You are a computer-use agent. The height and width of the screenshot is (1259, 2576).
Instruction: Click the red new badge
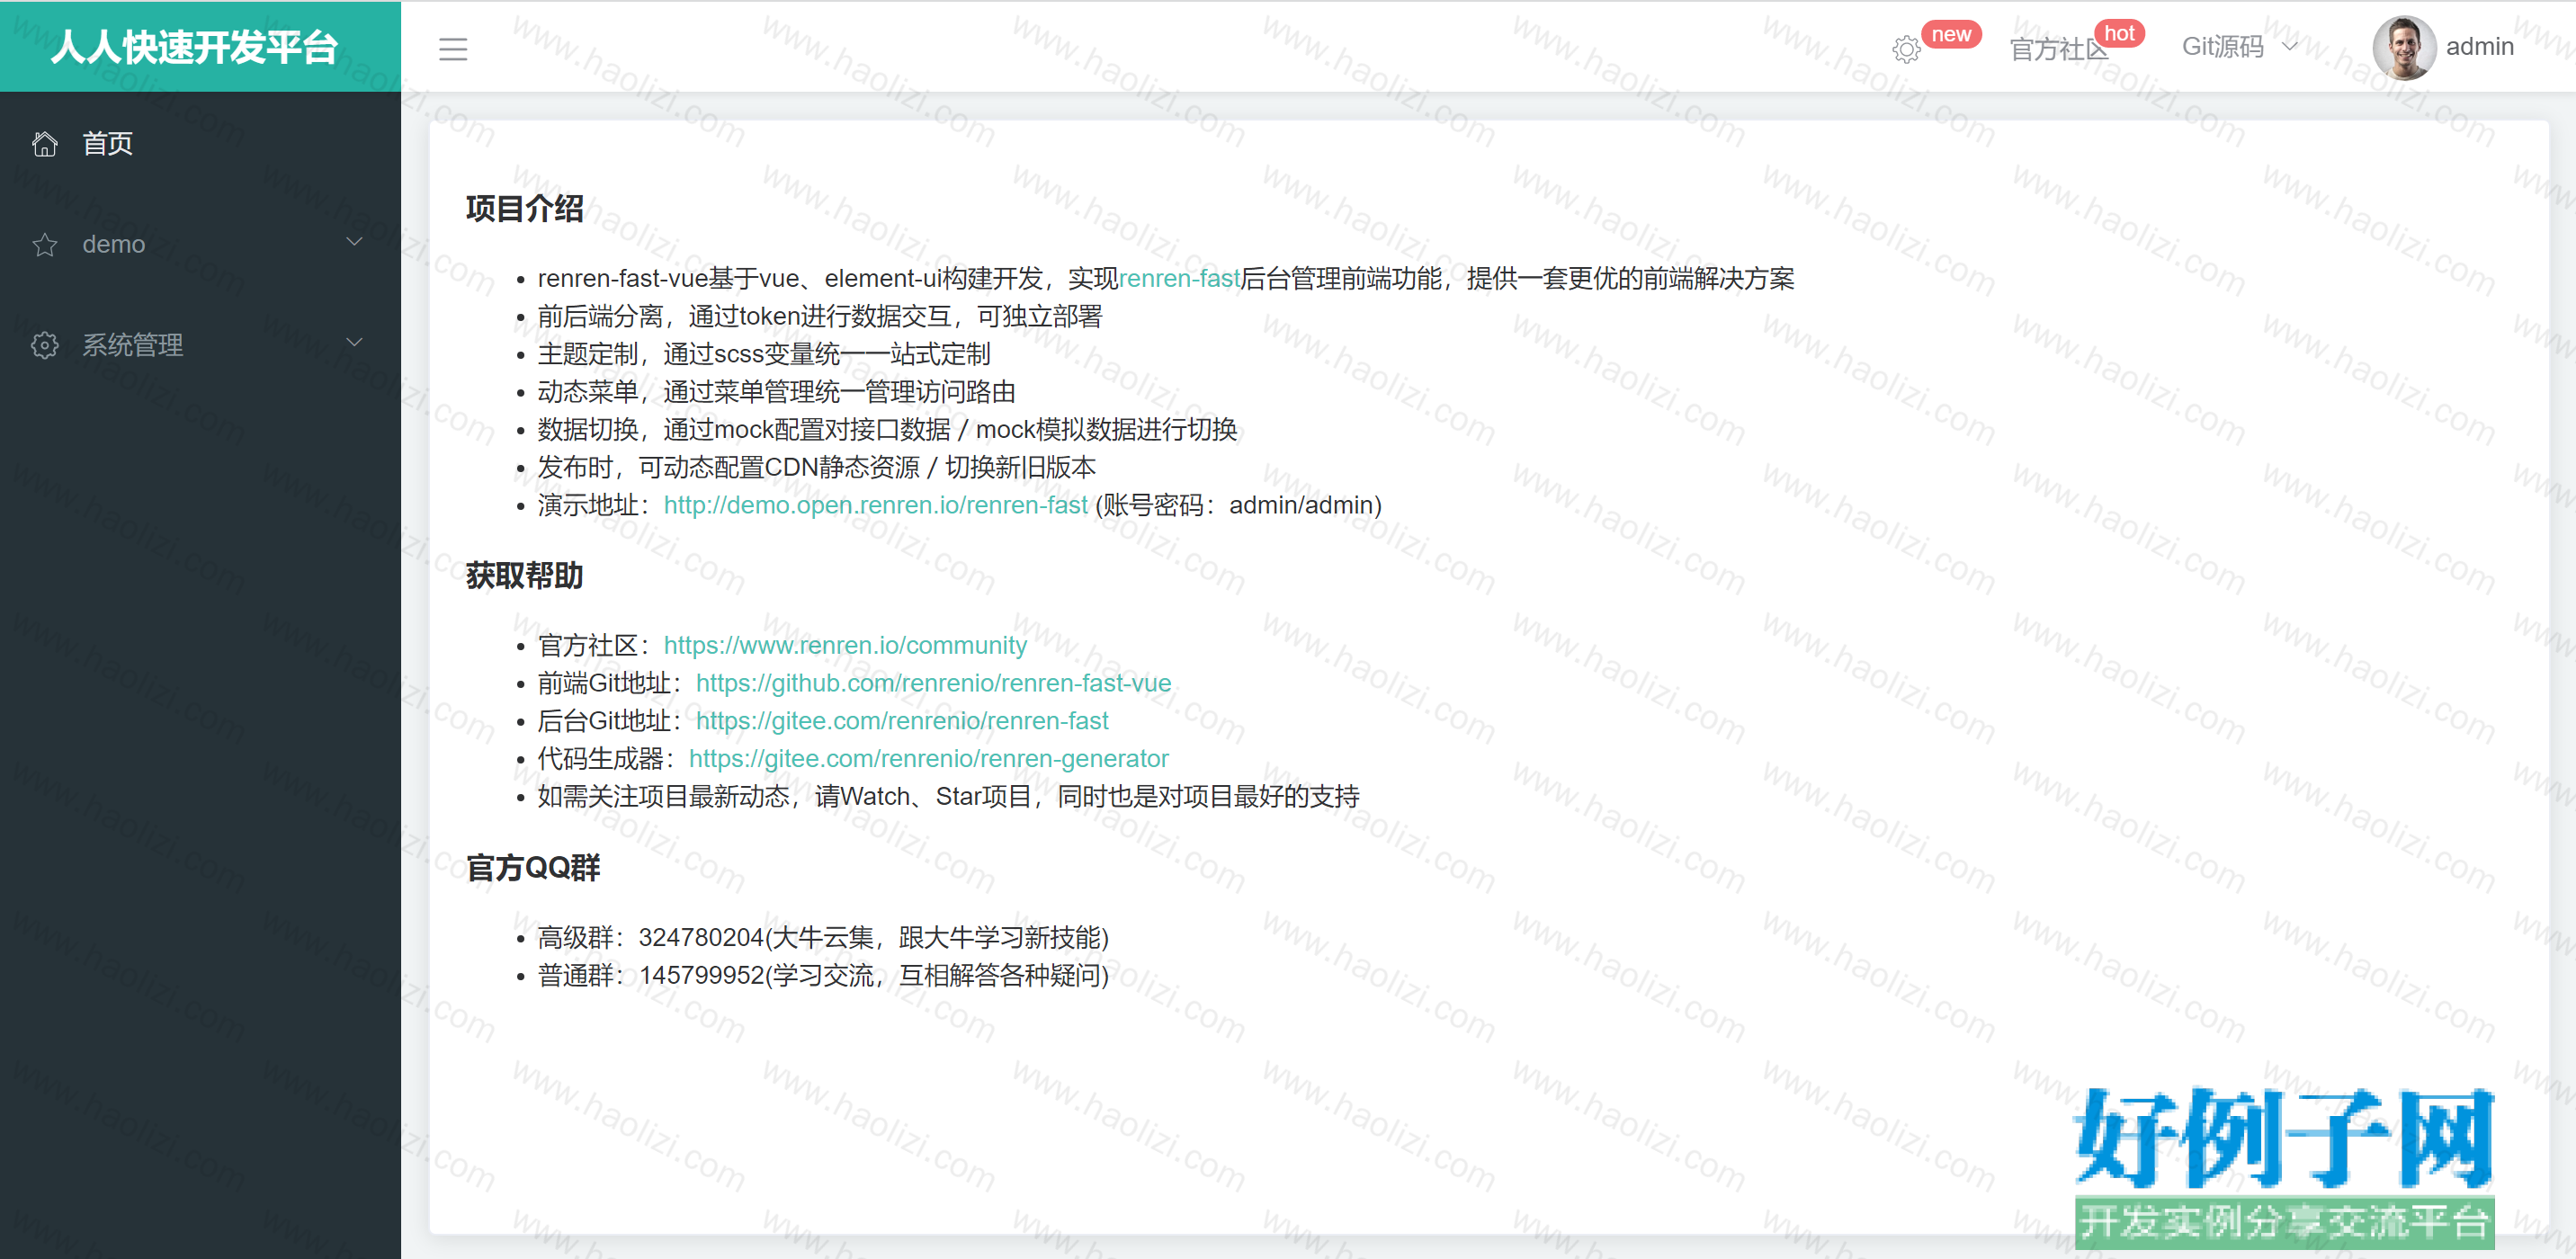pos(1950,34)
